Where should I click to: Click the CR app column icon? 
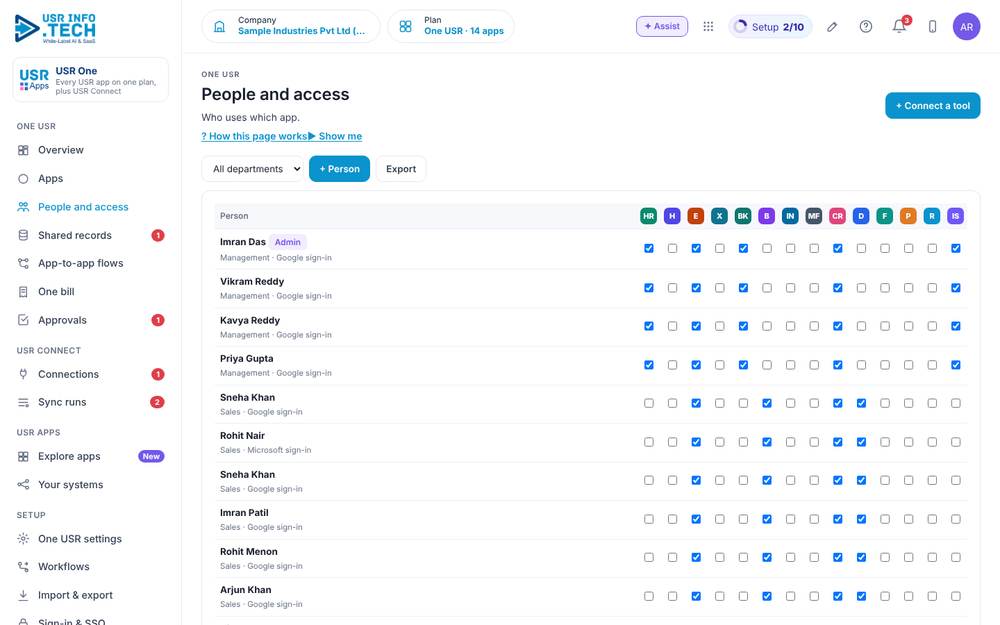click(x=837, y=216)
